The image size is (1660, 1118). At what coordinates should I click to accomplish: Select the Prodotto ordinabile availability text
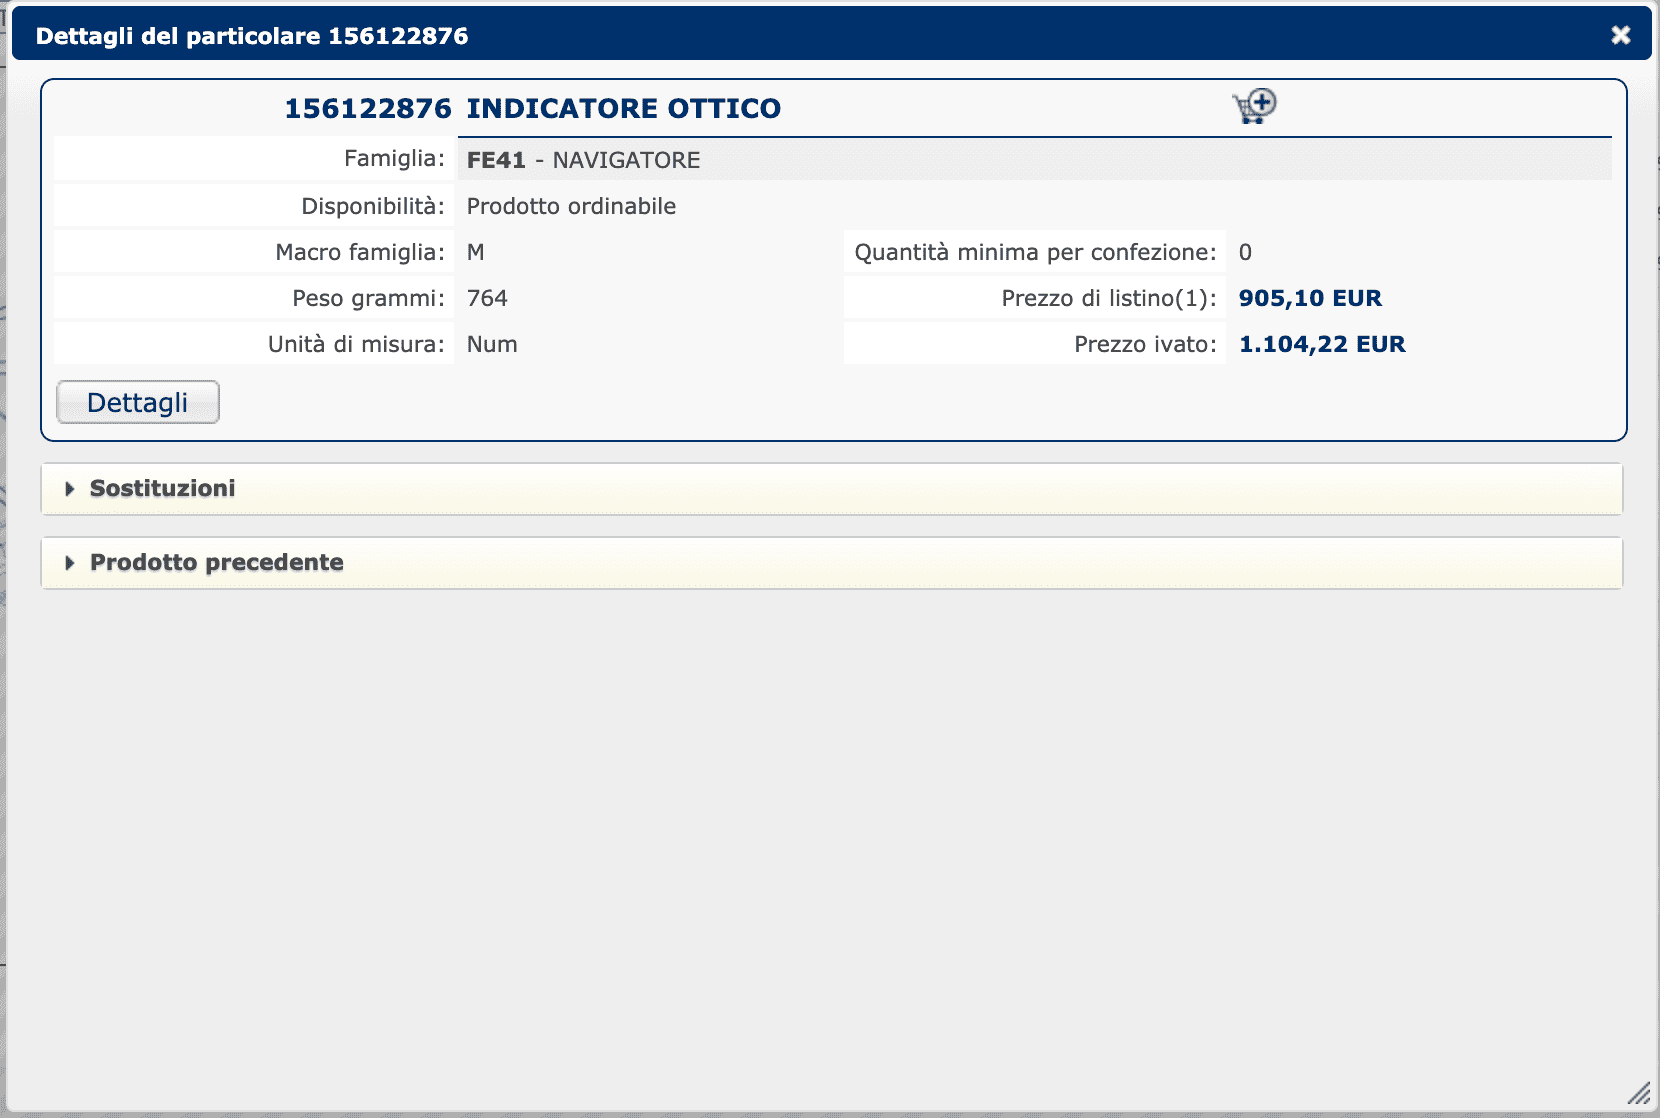pyautogui.click(x=571, y=206)
